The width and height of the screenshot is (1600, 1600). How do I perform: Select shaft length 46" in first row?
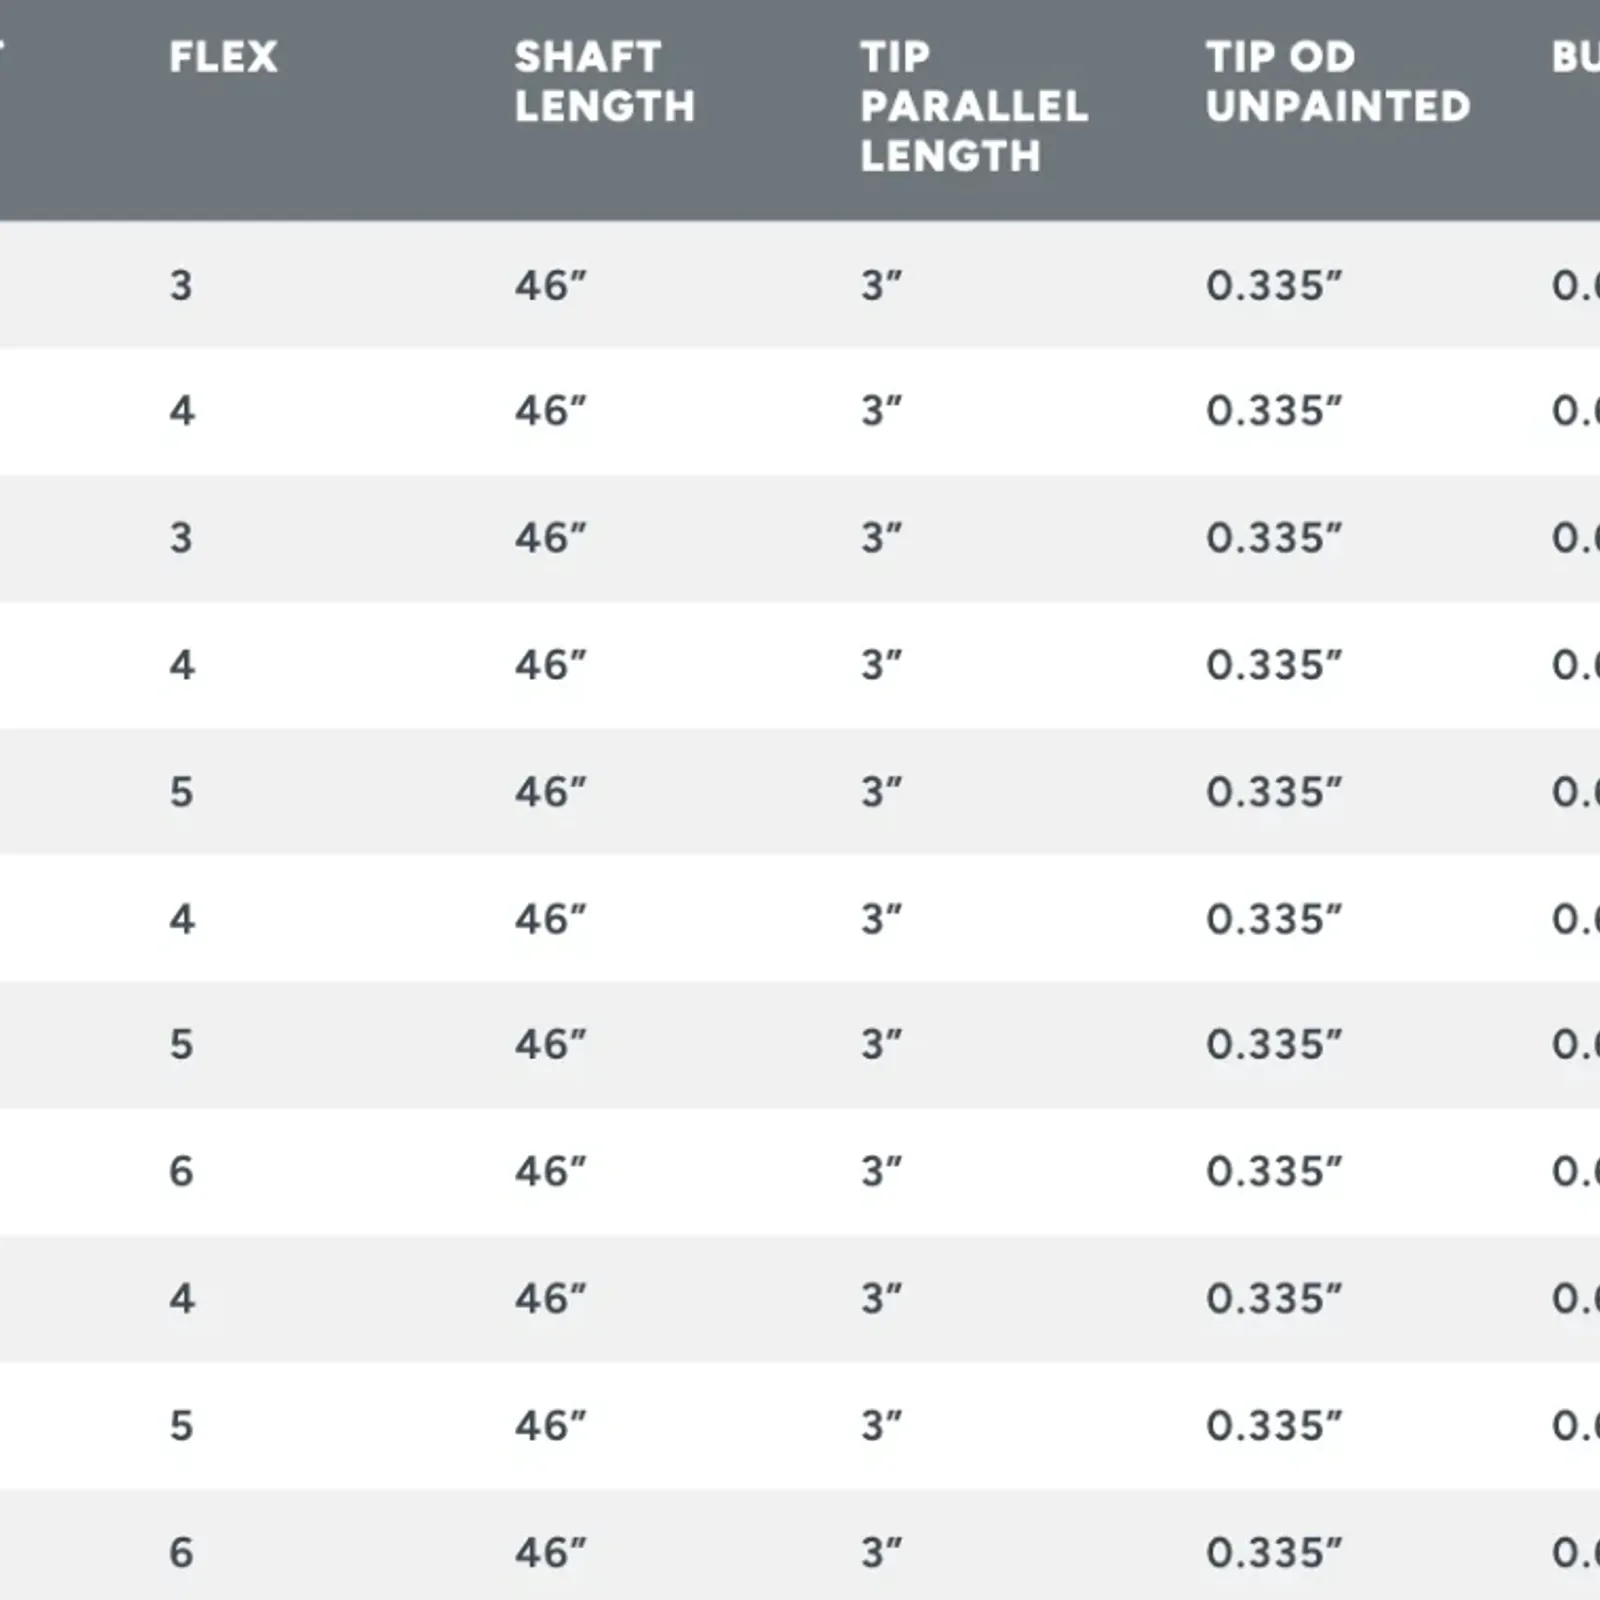coord(550,285)
